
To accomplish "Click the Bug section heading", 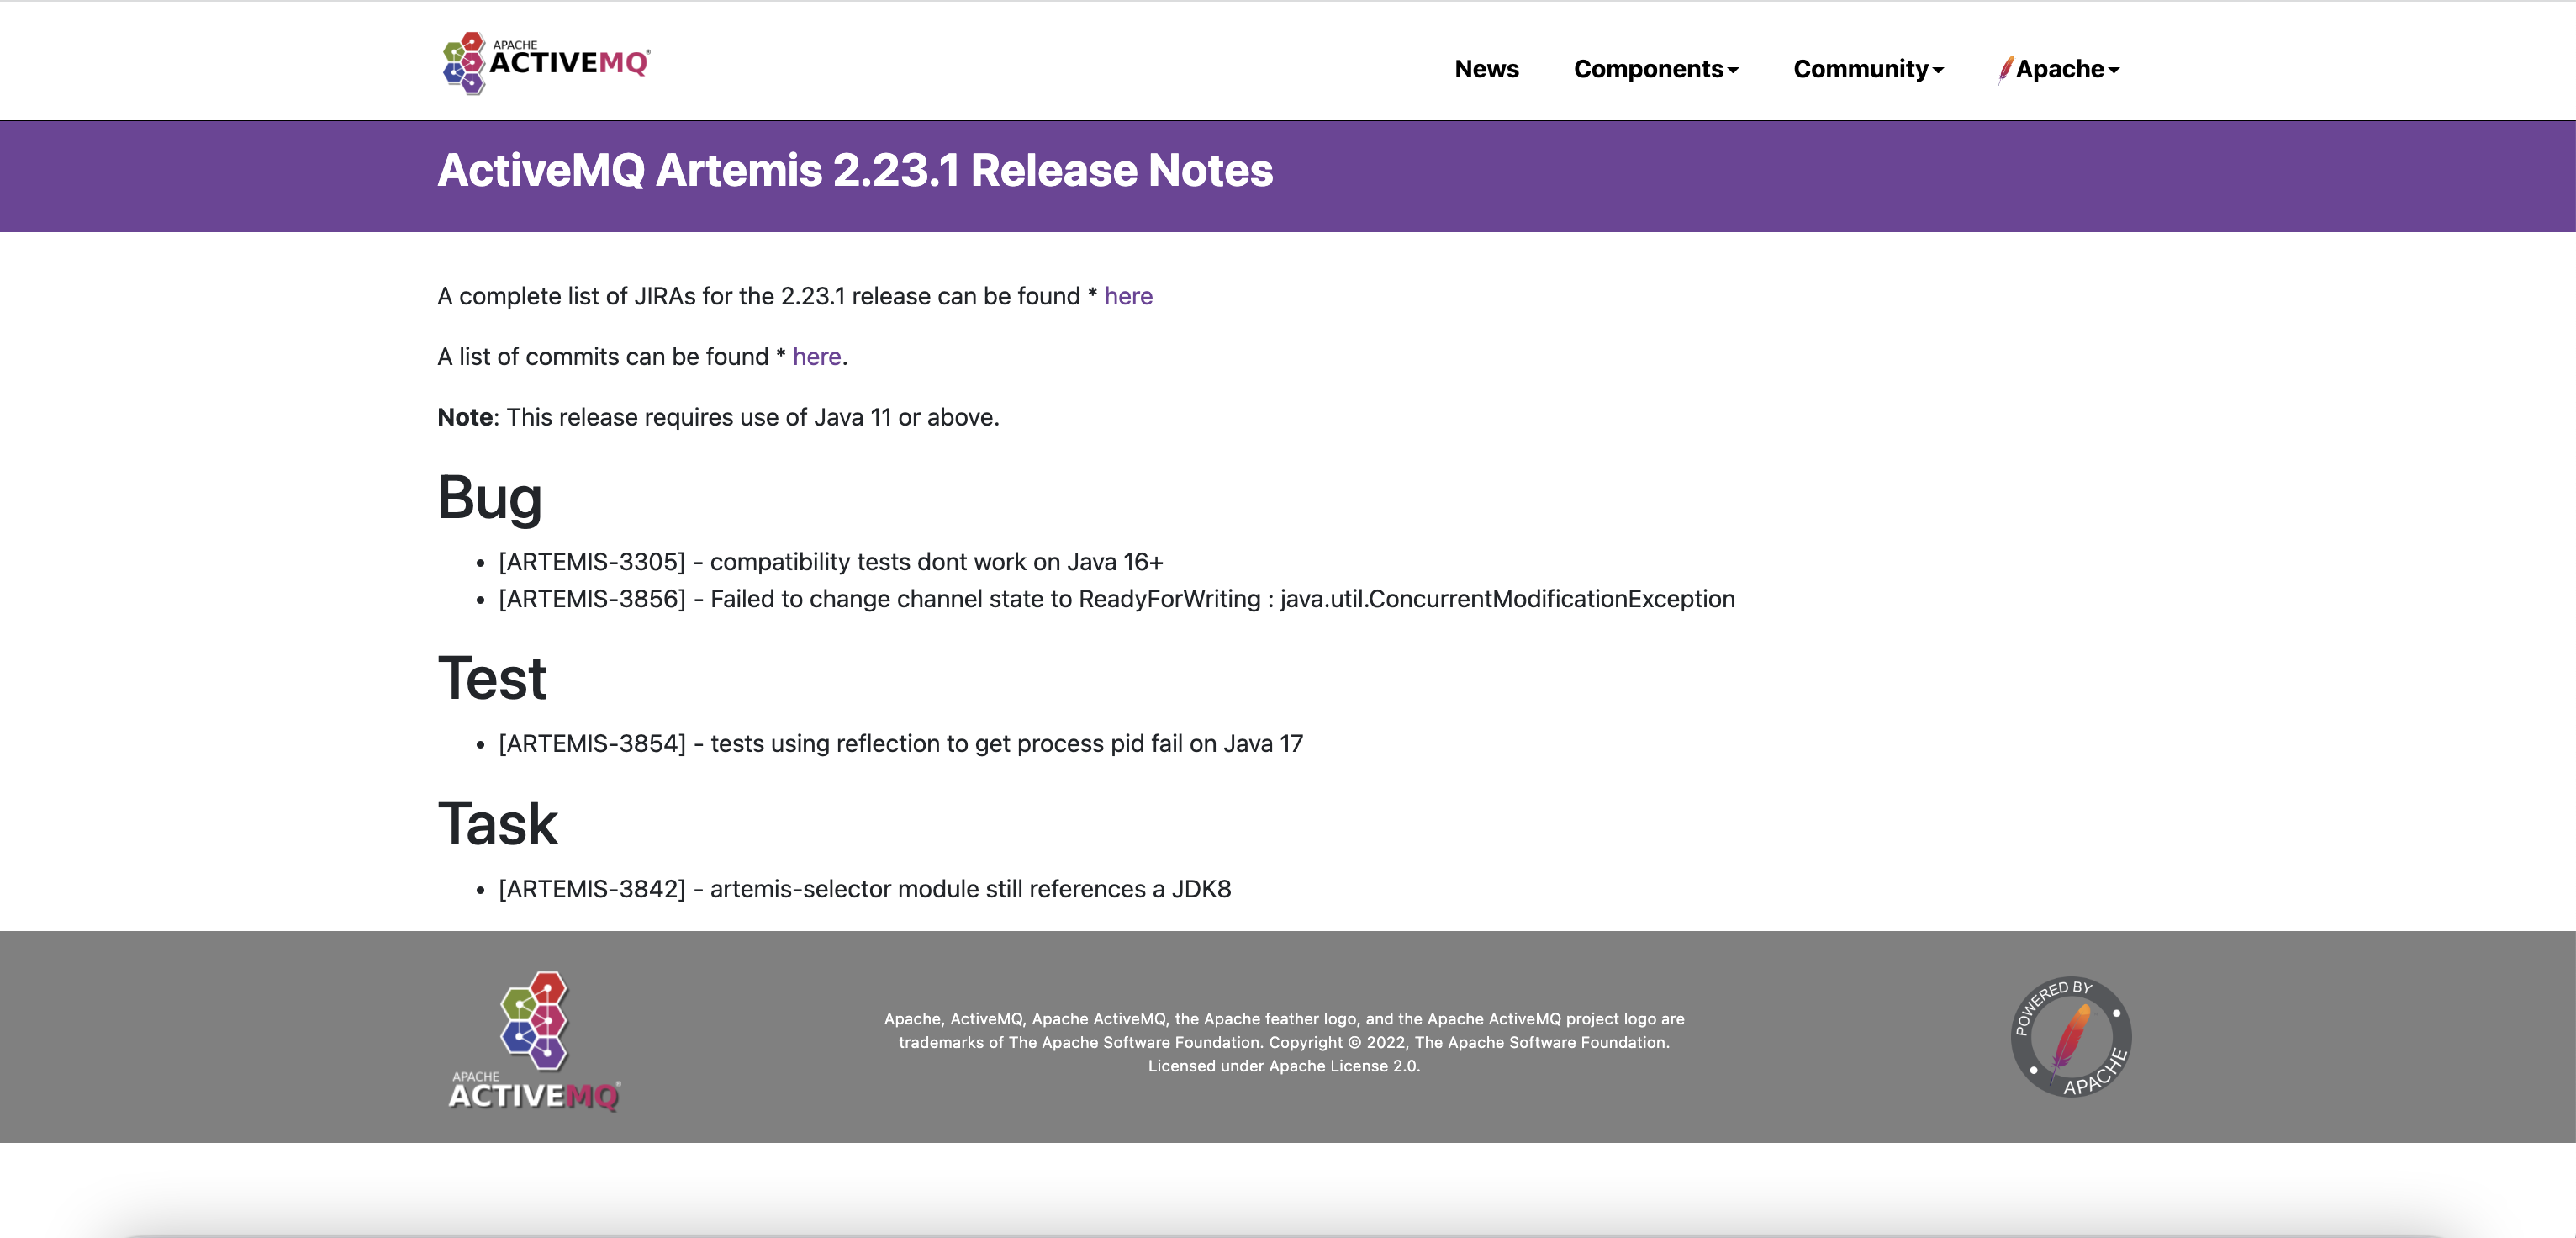I will click(490, 497).
